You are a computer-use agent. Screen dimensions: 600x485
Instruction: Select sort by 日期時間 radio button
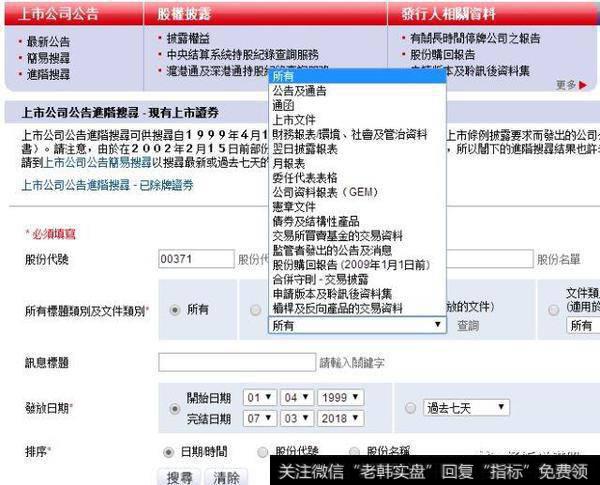tap(168, 452)
